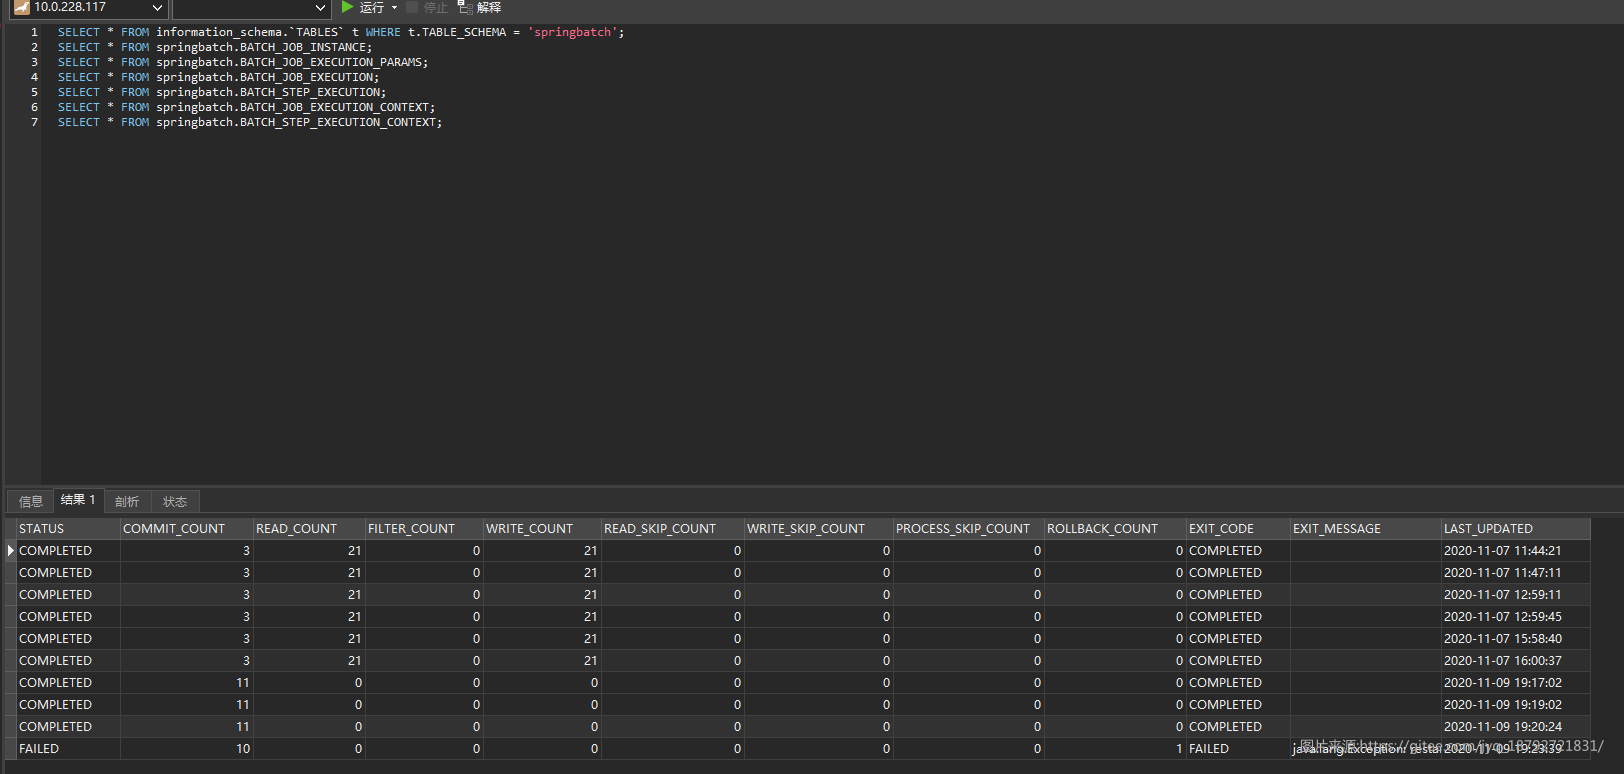Select cell 2020-11-07 16:00:37

coord(1516,660)
